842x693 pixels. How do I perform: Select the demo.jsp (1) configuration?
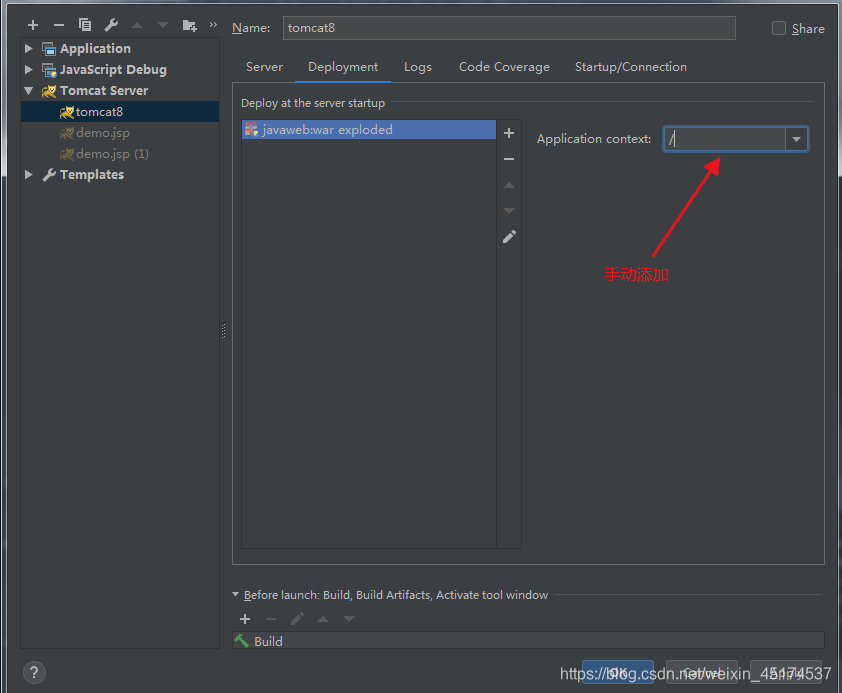pos(120,154)
